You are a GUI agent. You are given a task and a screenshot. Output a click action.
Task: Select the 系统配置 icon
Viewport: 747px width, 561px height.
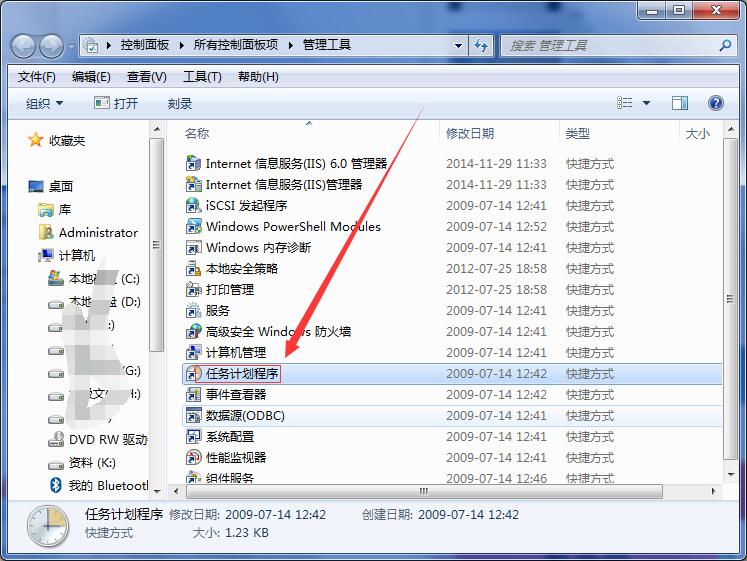point(193,436)
